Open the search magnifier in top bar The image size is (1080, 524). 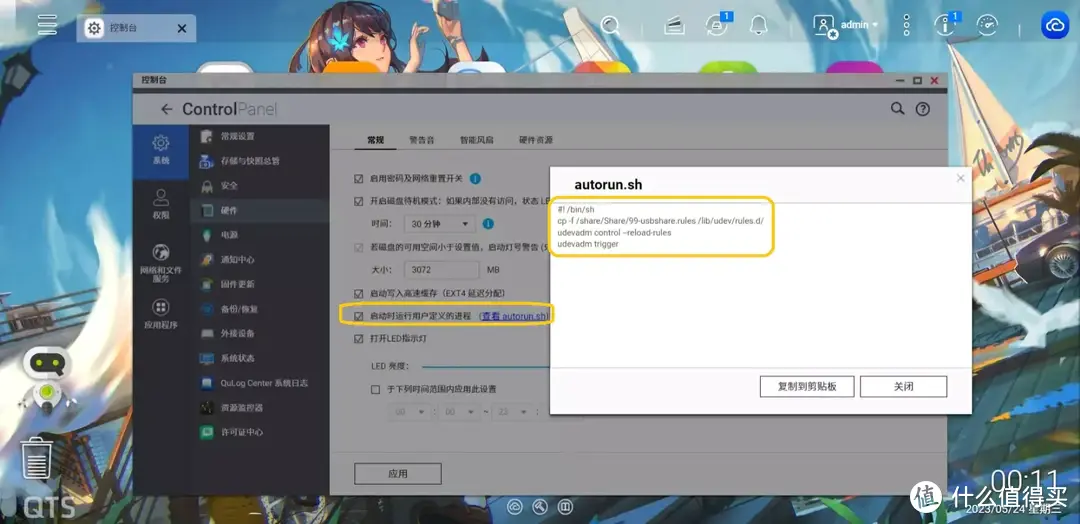coord(610,25)
